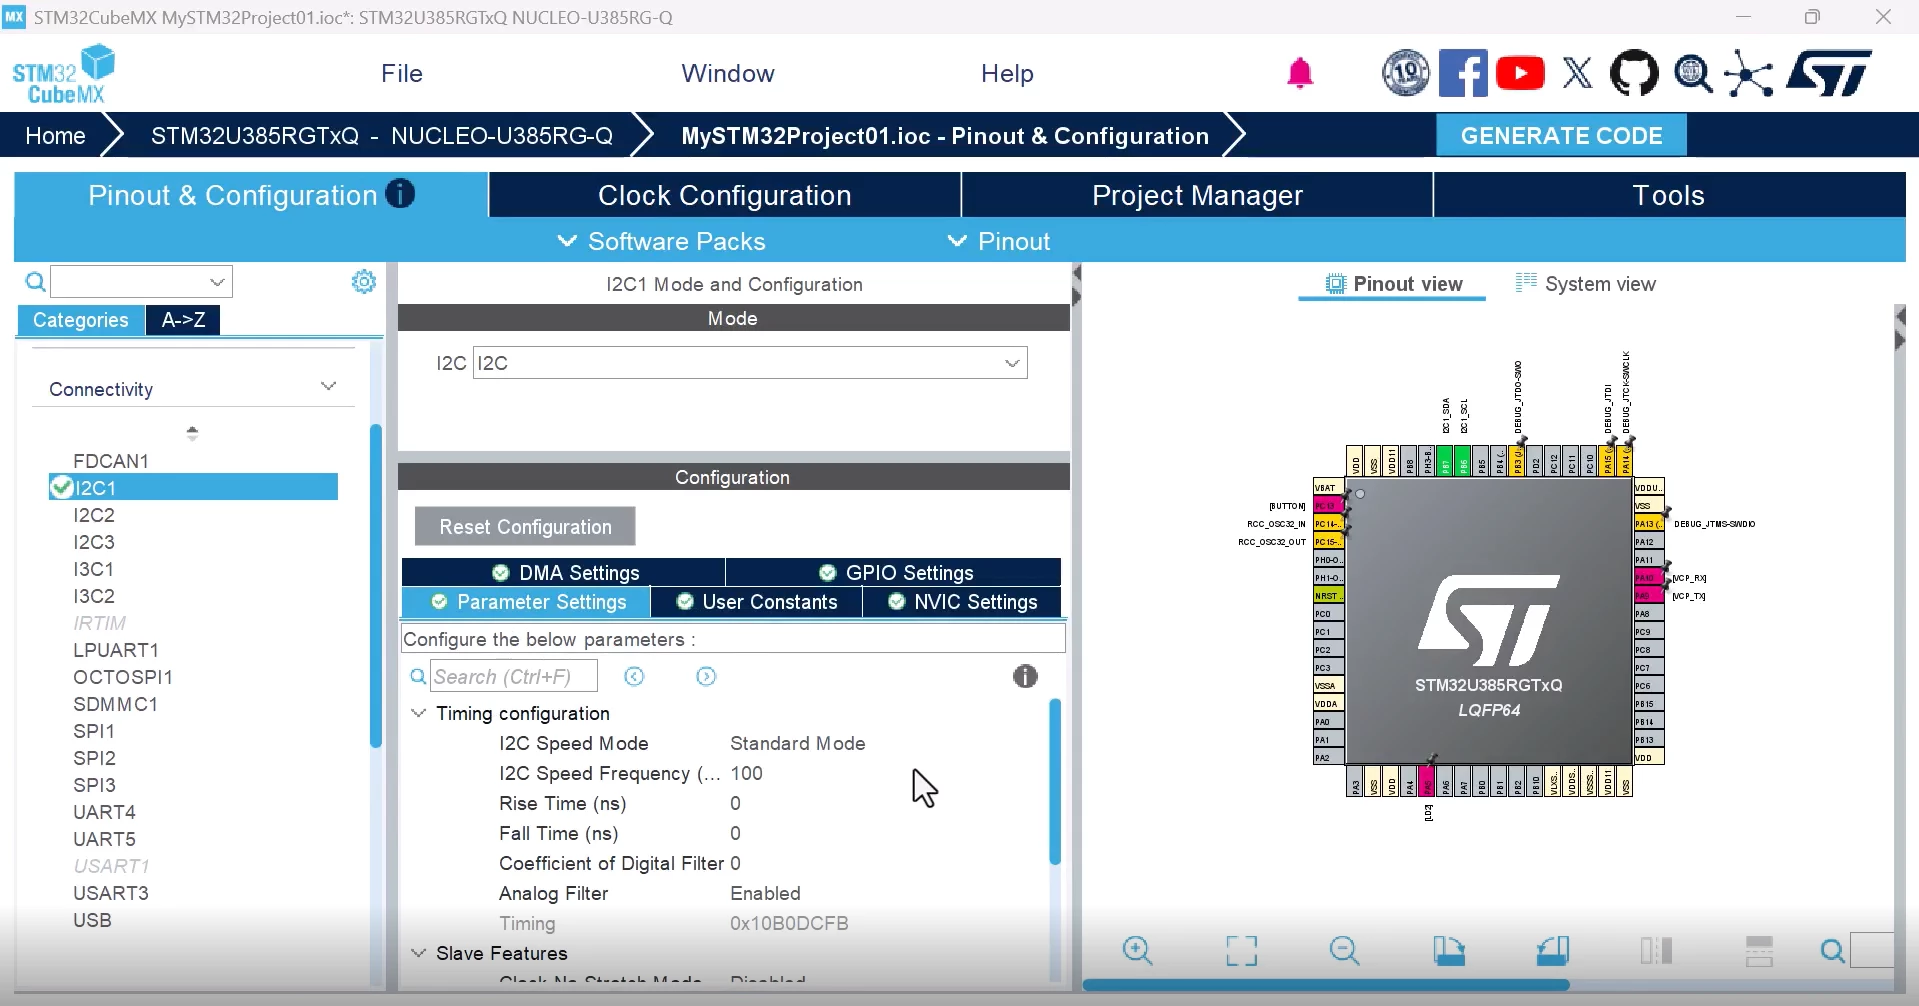The image size is (1919, 1006).
Task: Click the STM32U385RGTxQ - NUCLEO-U385RG-Q breadcrumb
Action: coord(382,136)
